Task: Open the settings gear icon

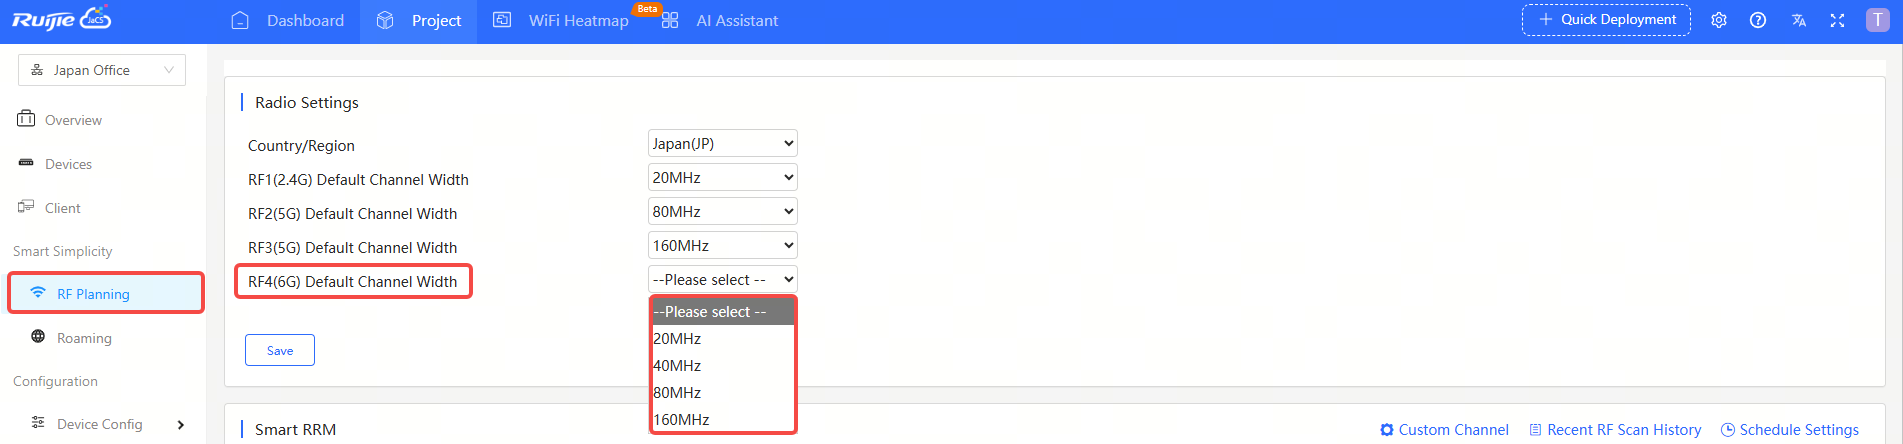Action: (1718, 20)
